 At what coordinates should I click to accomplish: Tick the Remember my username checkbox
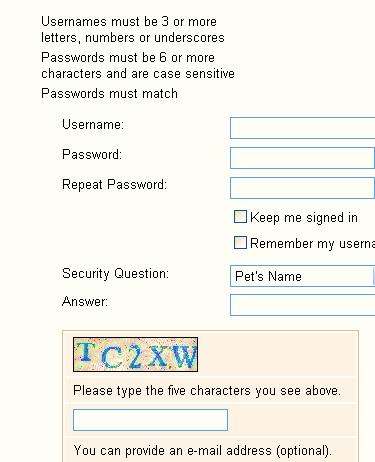[240, 243]
